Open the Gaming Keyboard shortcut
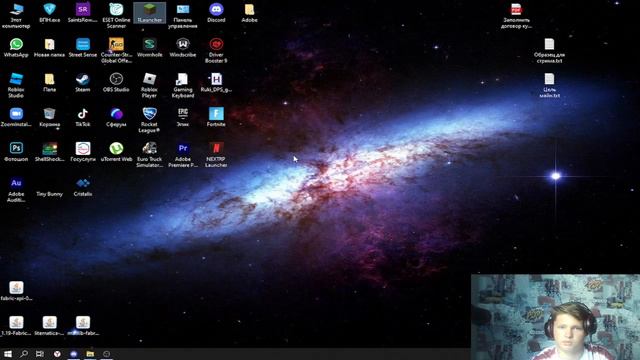This screenshot has height=360, width=640. [183, 85]
